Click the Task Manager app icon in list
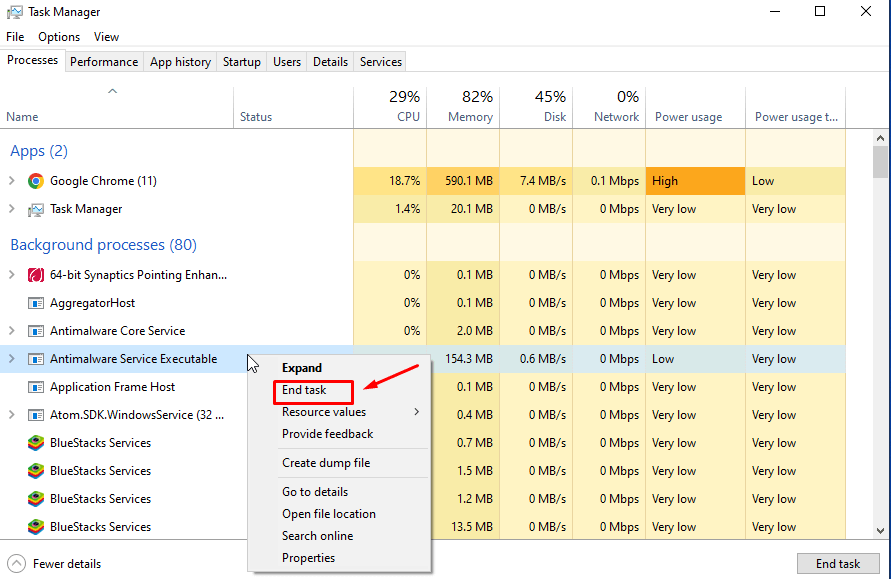 click(x=36, y=209)
